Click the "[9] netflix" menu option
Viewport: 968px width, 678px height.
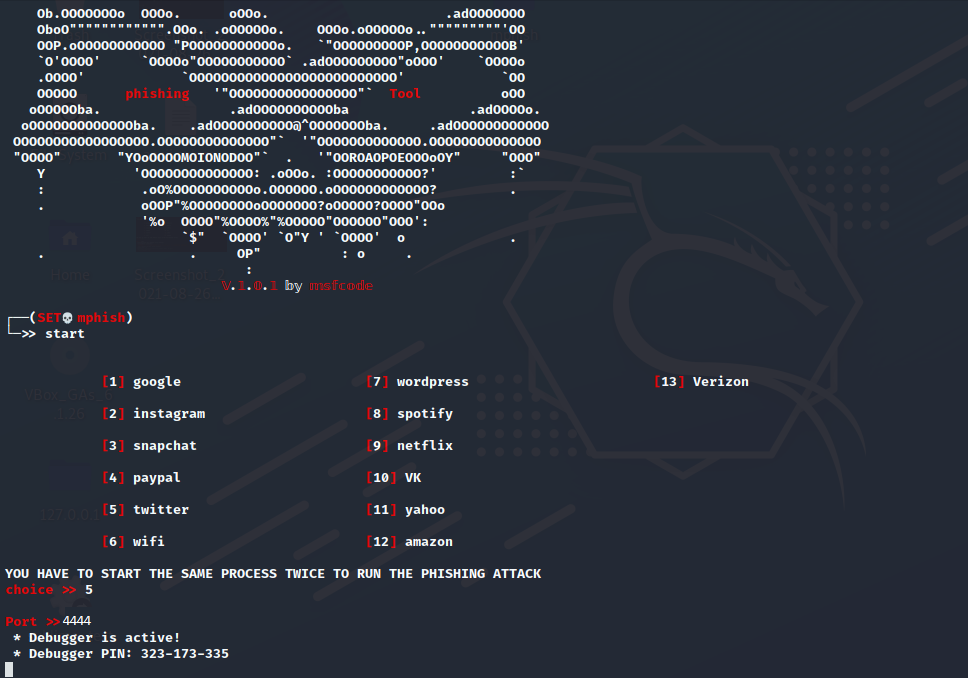point(409,446)
